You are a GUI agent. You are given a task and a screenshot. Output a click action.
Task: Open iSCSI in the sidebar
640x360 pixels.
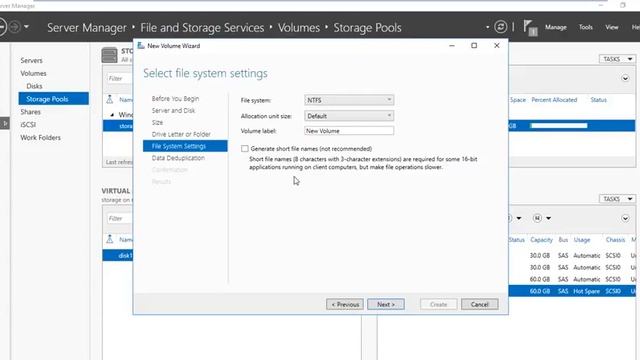[28, 124]
